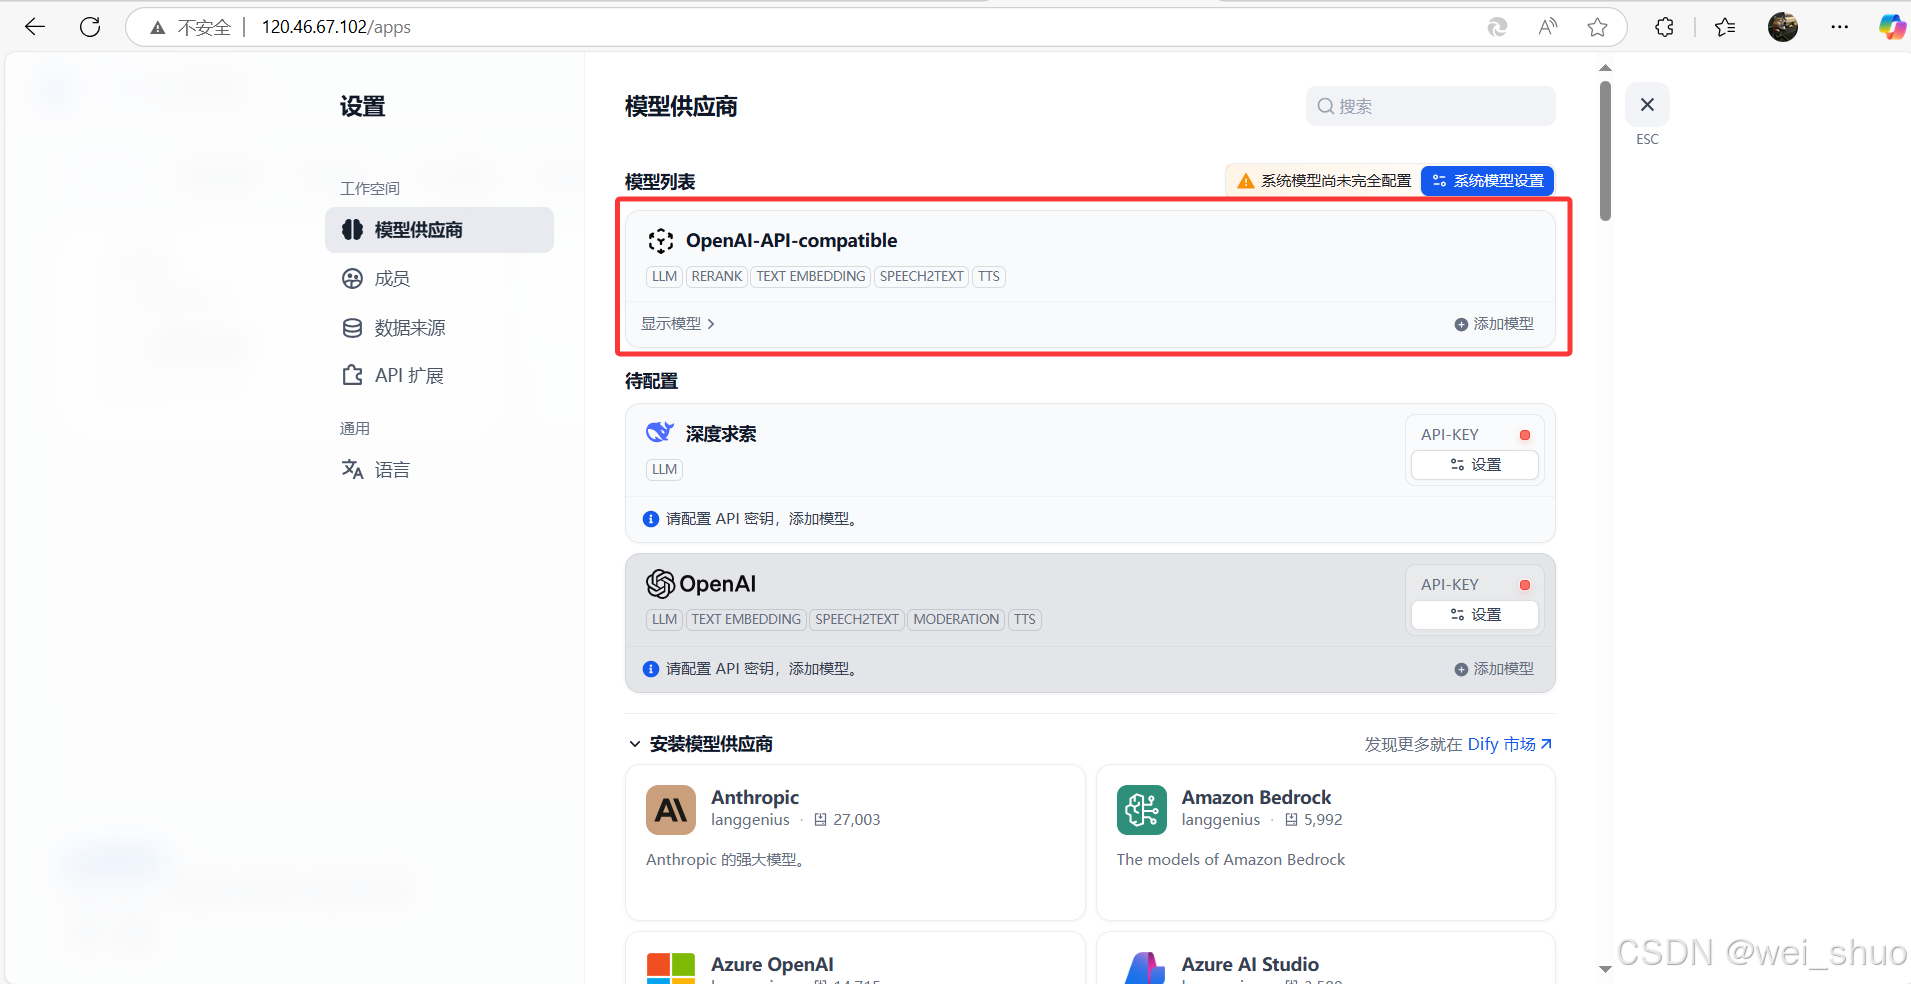
Task: Click the API 扩展 extension icon
Action: 353,375
